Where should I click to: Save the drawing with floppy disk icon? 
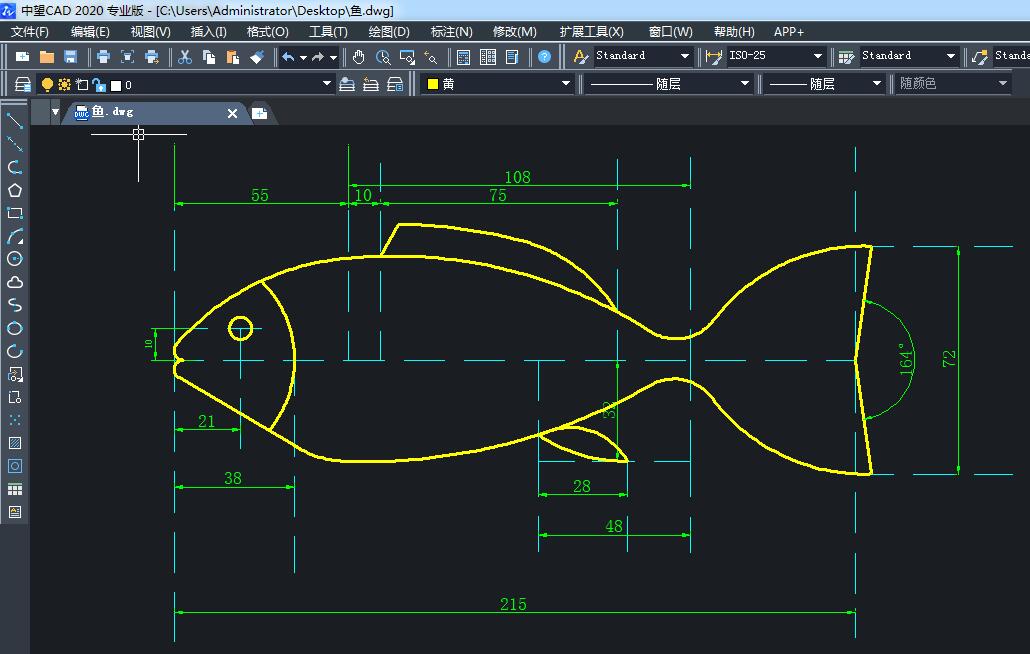point(71,57)
